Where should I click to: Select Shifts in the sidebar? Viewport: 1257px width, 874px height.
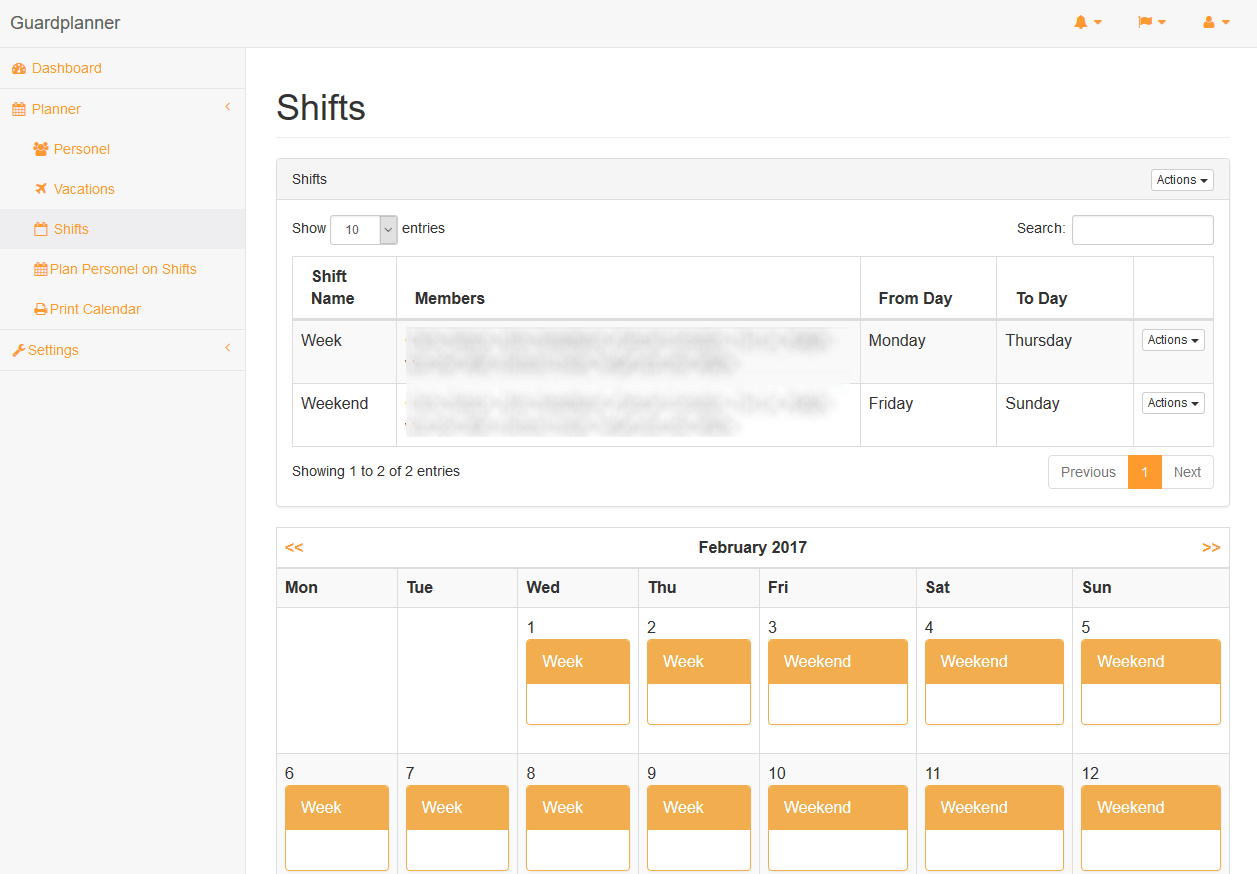point(71,229)
